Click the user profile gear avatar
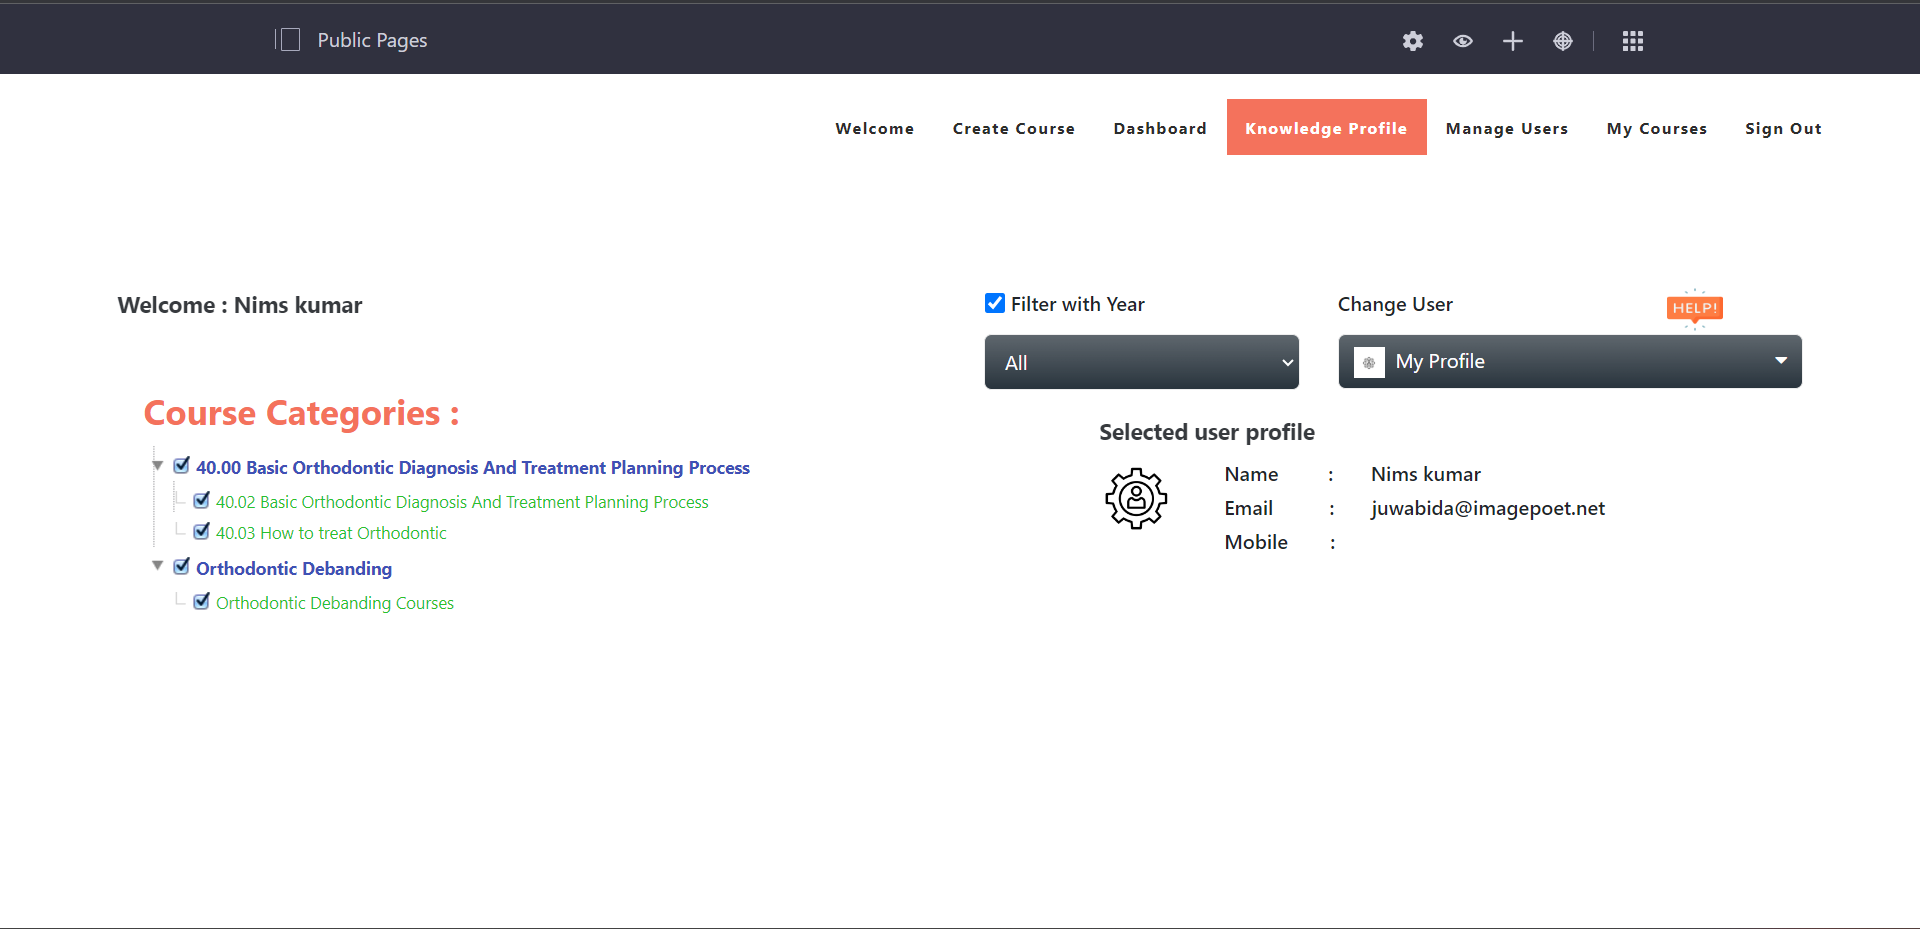The image size is (1920, 929). (x=1135, y=498)
